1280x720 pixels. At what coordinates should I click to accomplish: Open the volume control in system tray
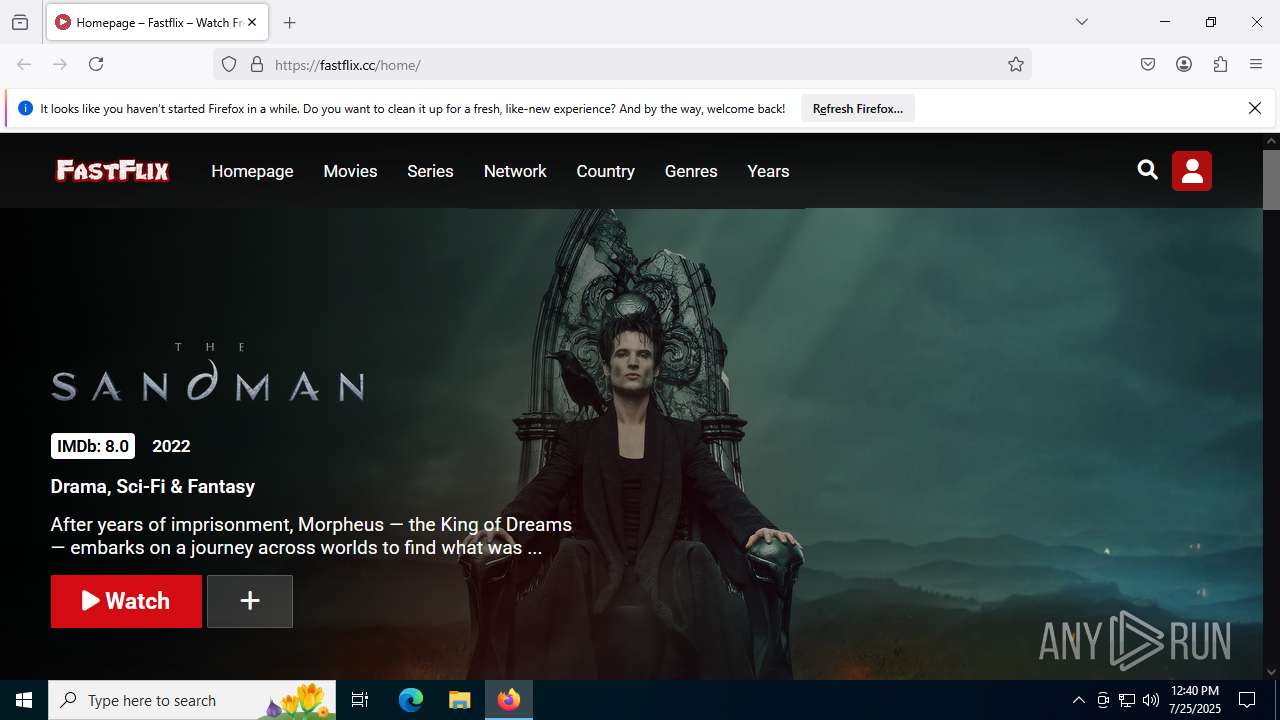(x=1151, y=700)
